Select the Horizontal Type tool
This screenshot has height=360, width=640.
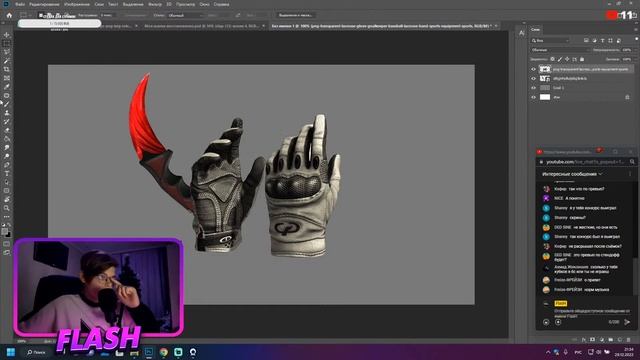[7, 173]
